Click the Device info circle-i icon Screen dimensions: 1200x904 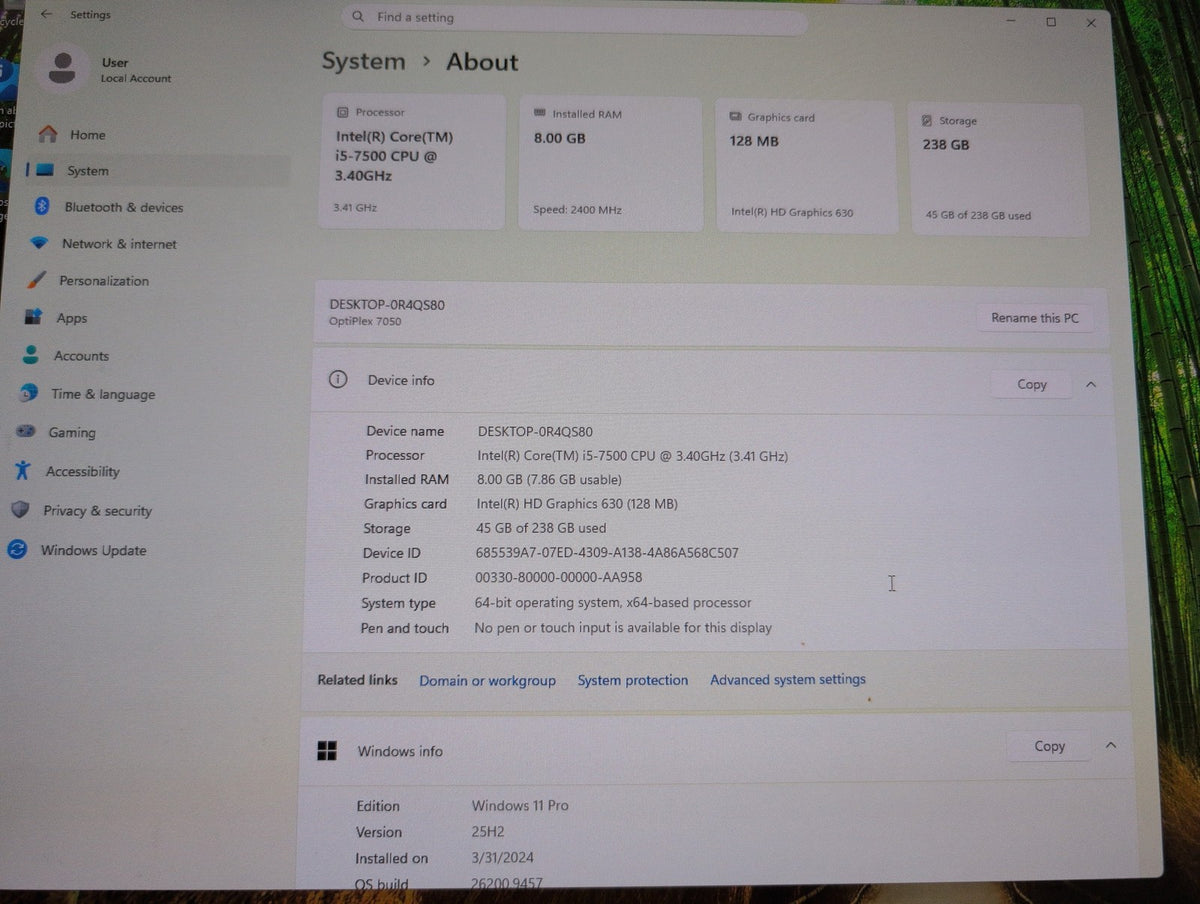338,379
